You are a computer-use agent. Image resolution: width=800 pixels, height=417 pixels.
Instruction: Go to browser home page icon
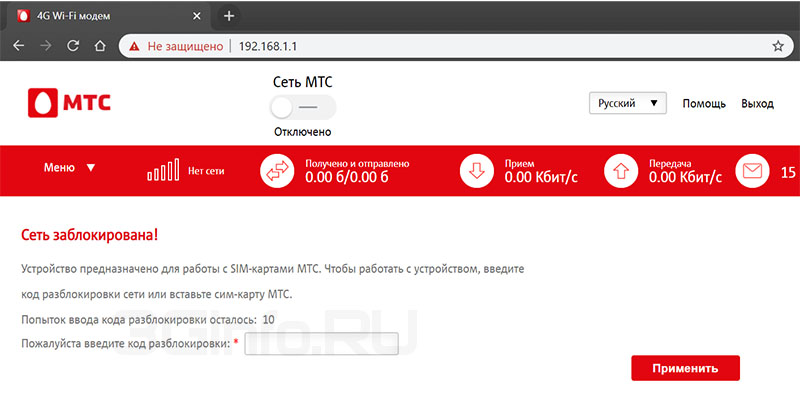click(x=100, y=46)
